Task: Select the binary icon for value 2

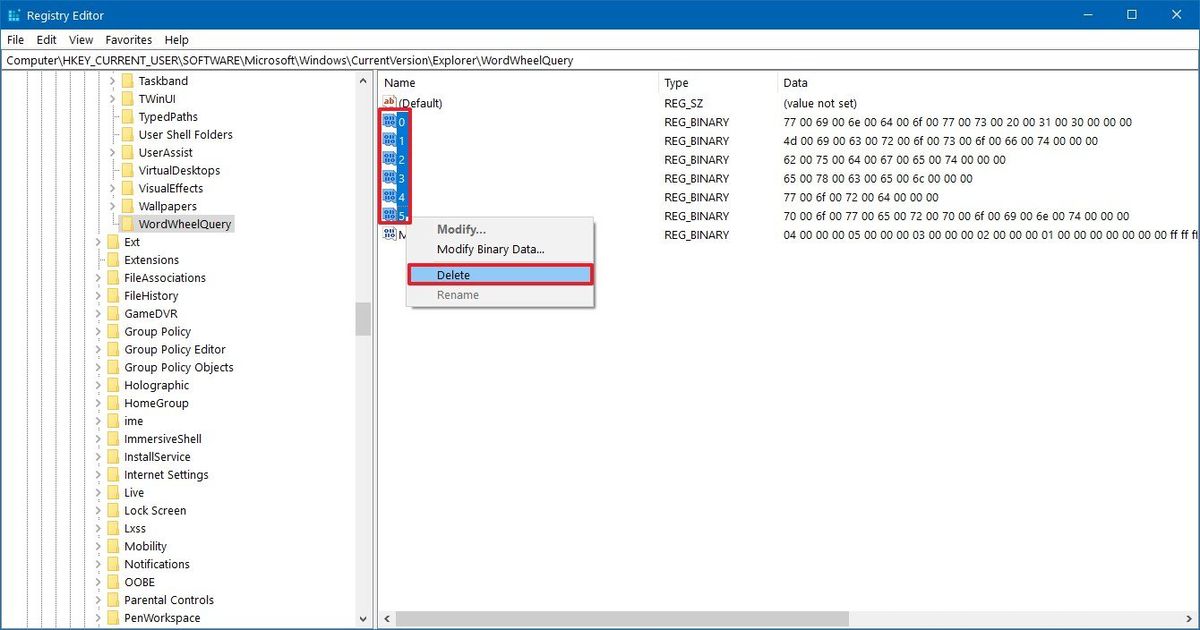Action: click(x=391, y=159)
